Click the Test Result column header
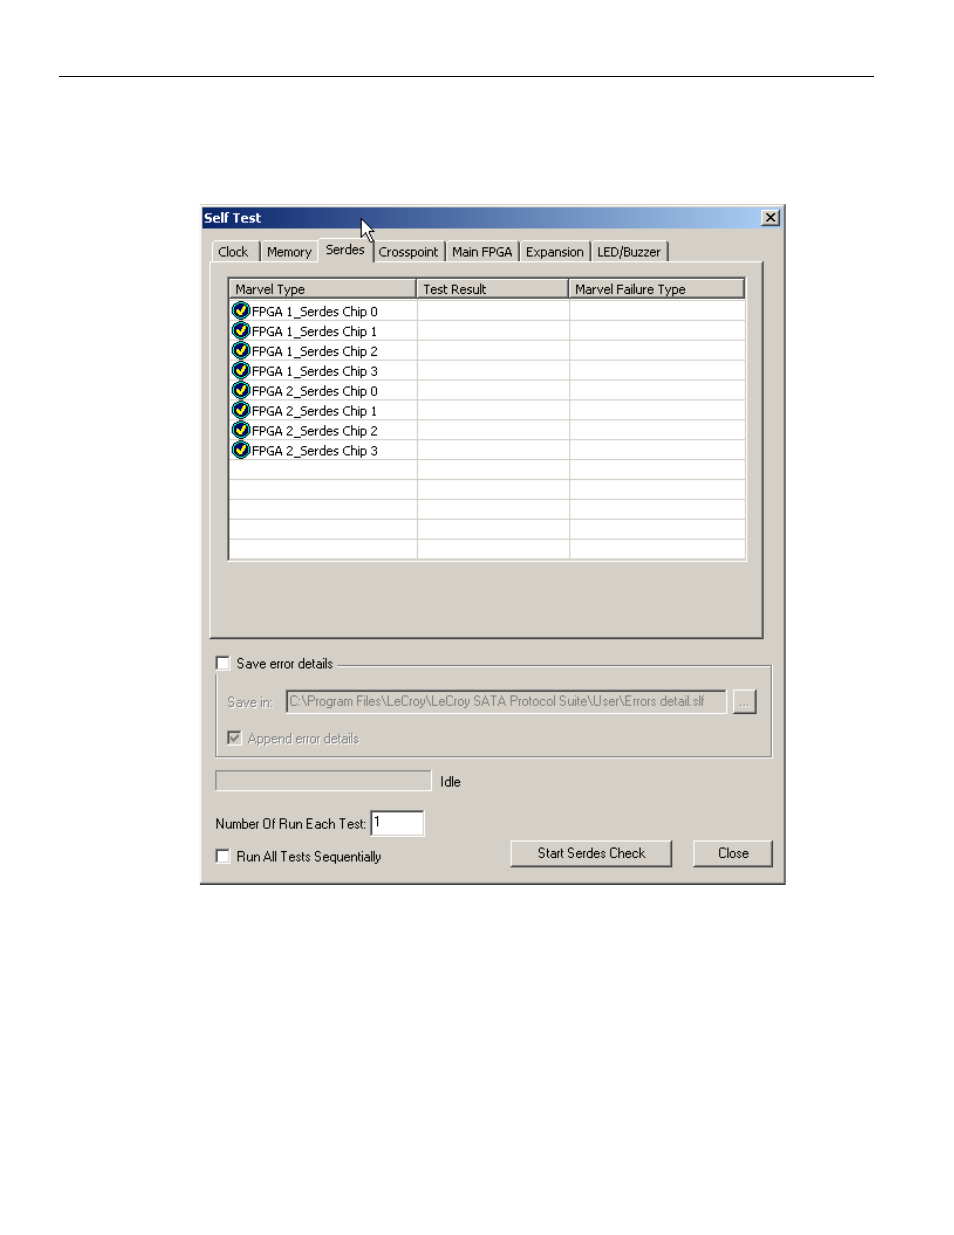Screen dimensions: 954x1235 click(x=492, y=289)
